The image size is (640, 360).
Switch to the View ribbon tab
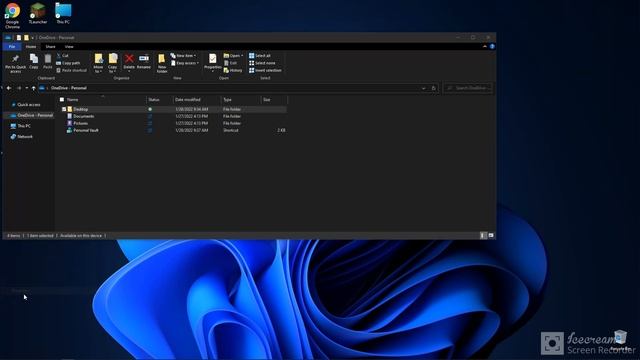click(69, 47)
